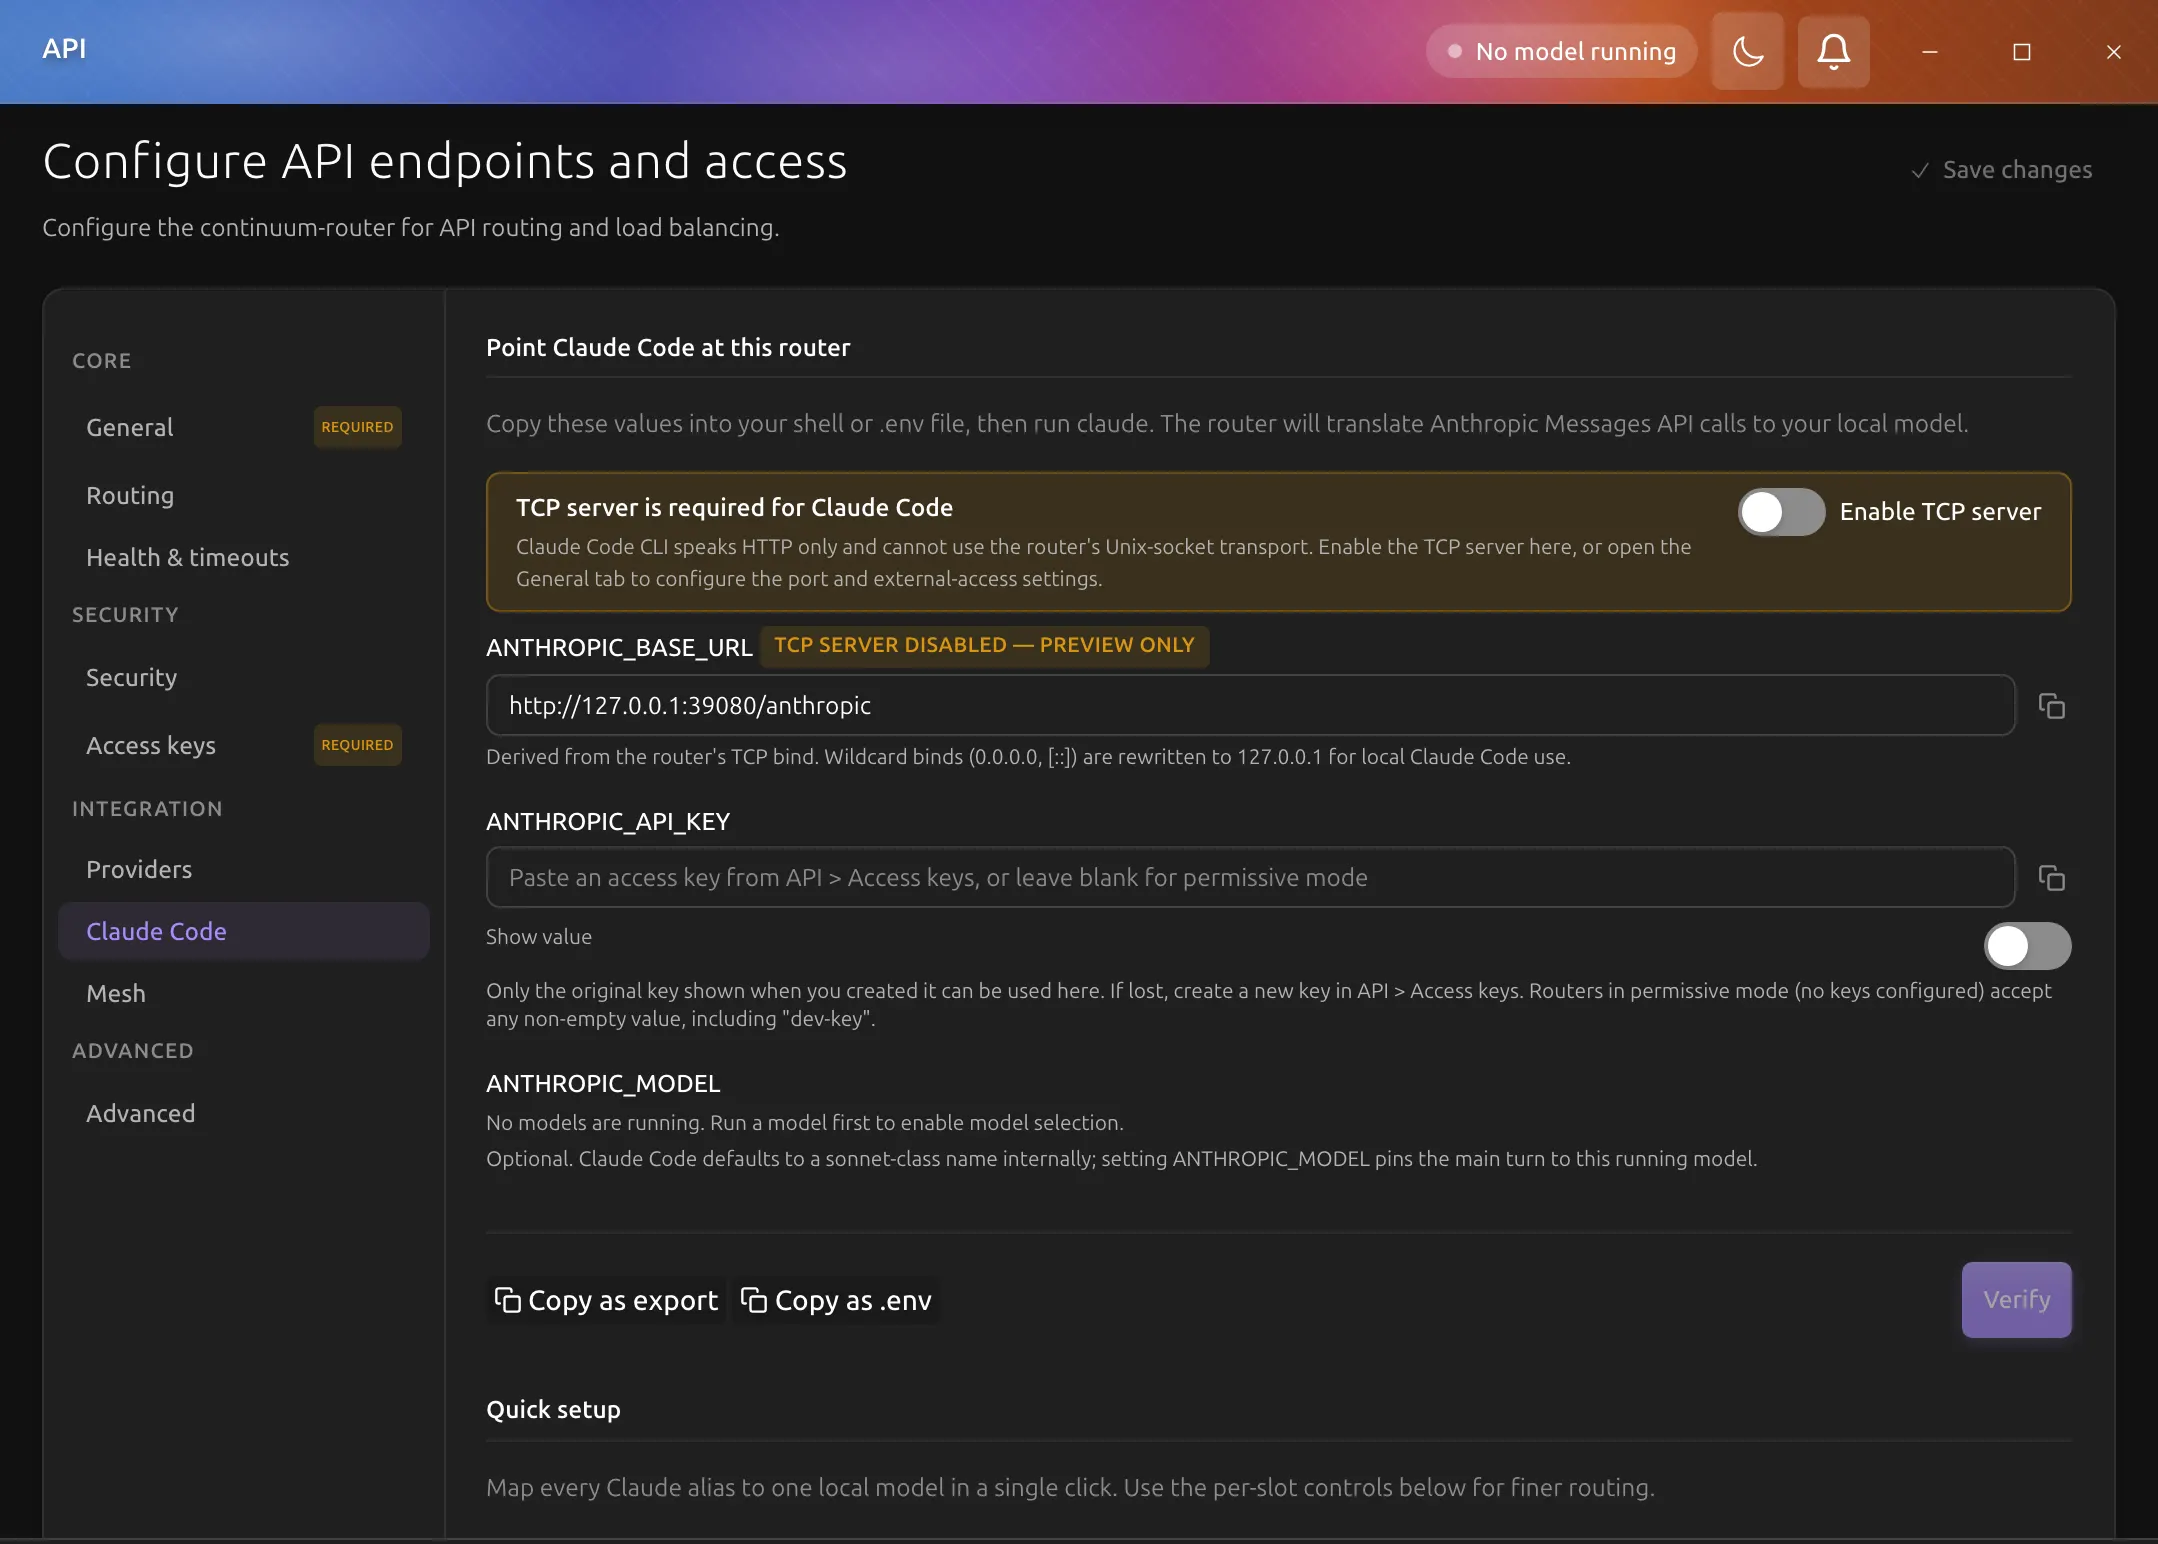The width and height of the screenshot is (2158, 1544).
Task: Click the Quick setup heading
Action: [x=553, y=1410]
